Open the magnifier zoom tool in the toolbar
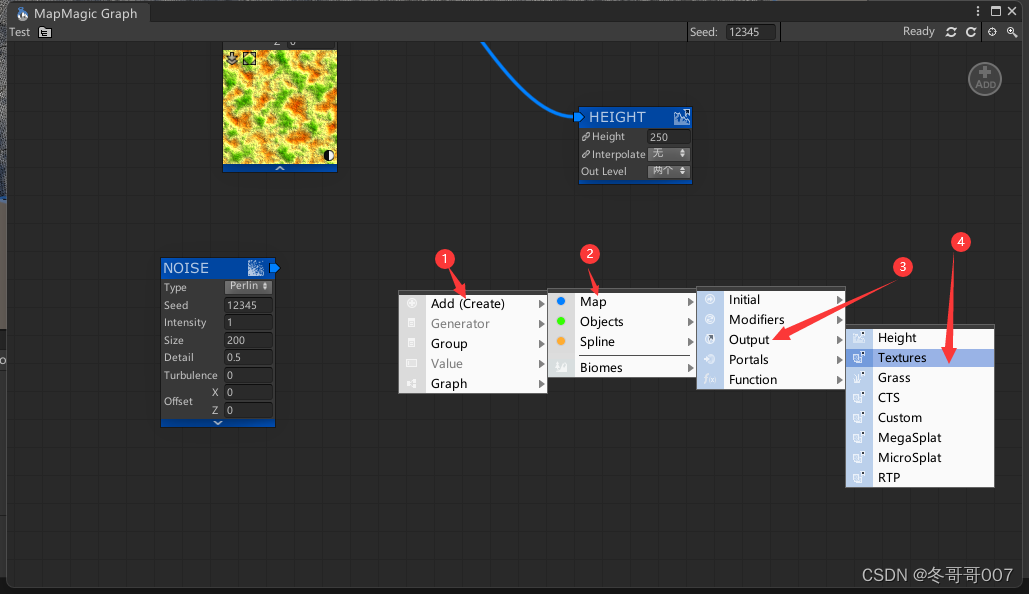The height and width of the screenshot is (594, 1029). pos(1013,32)
